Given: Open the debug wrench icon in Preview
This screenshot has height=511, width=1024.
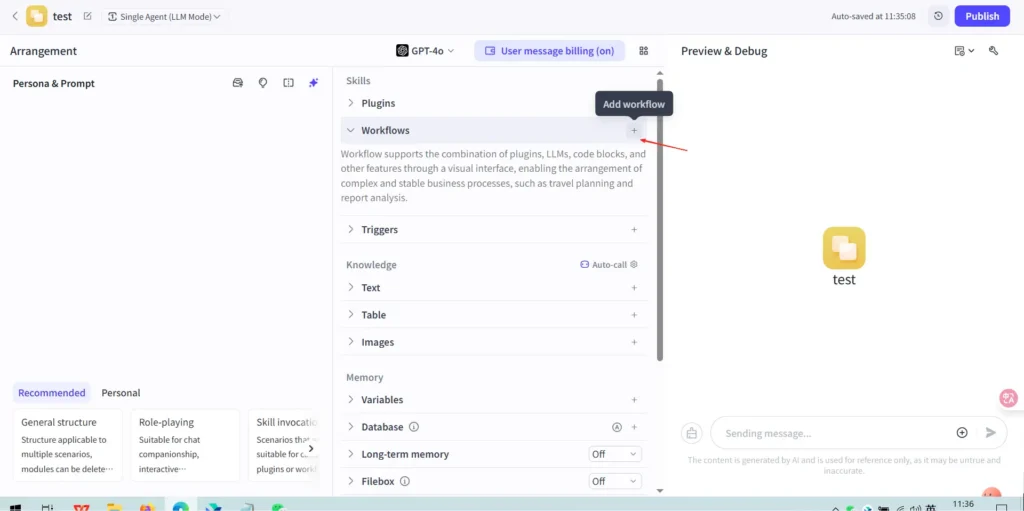Looking at the screenshot, I should pyautogui.click(x=994, y=51).
